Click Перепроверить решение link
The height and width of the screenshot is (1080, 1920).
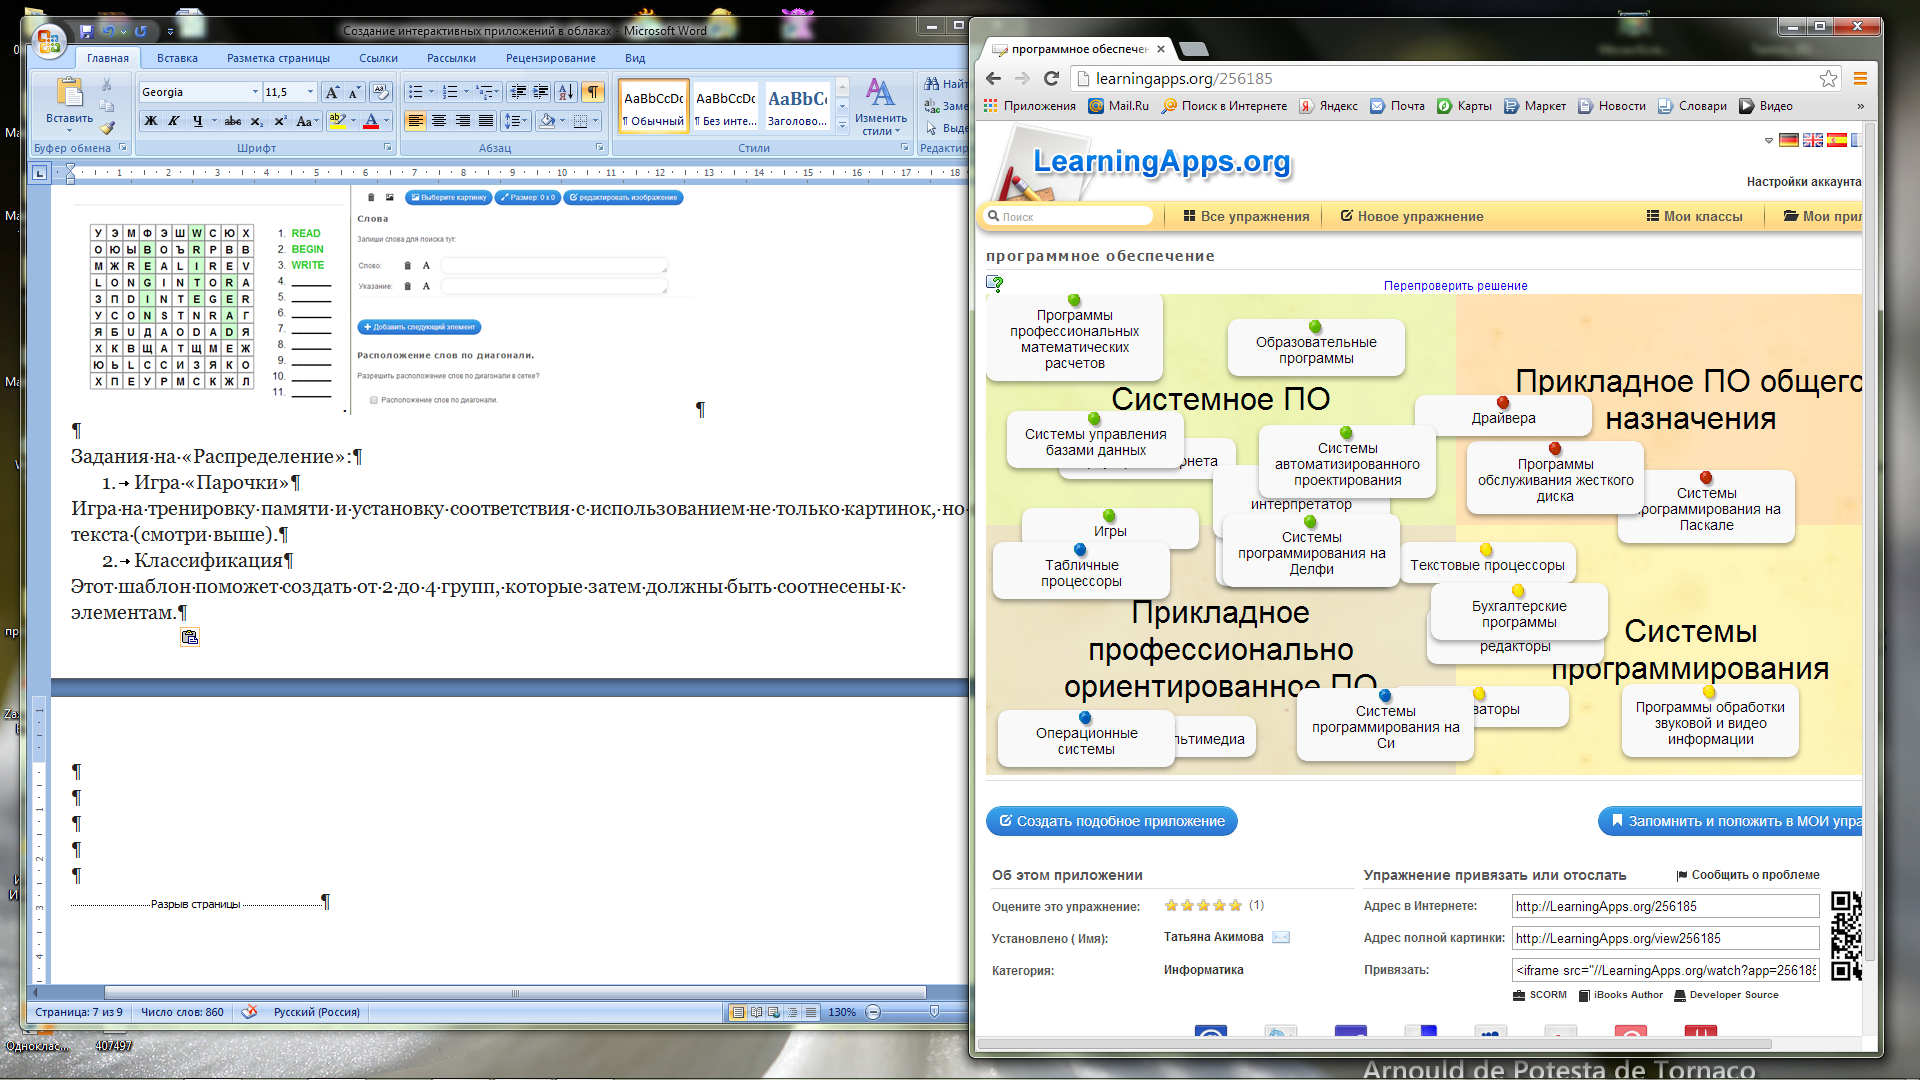1455,286
